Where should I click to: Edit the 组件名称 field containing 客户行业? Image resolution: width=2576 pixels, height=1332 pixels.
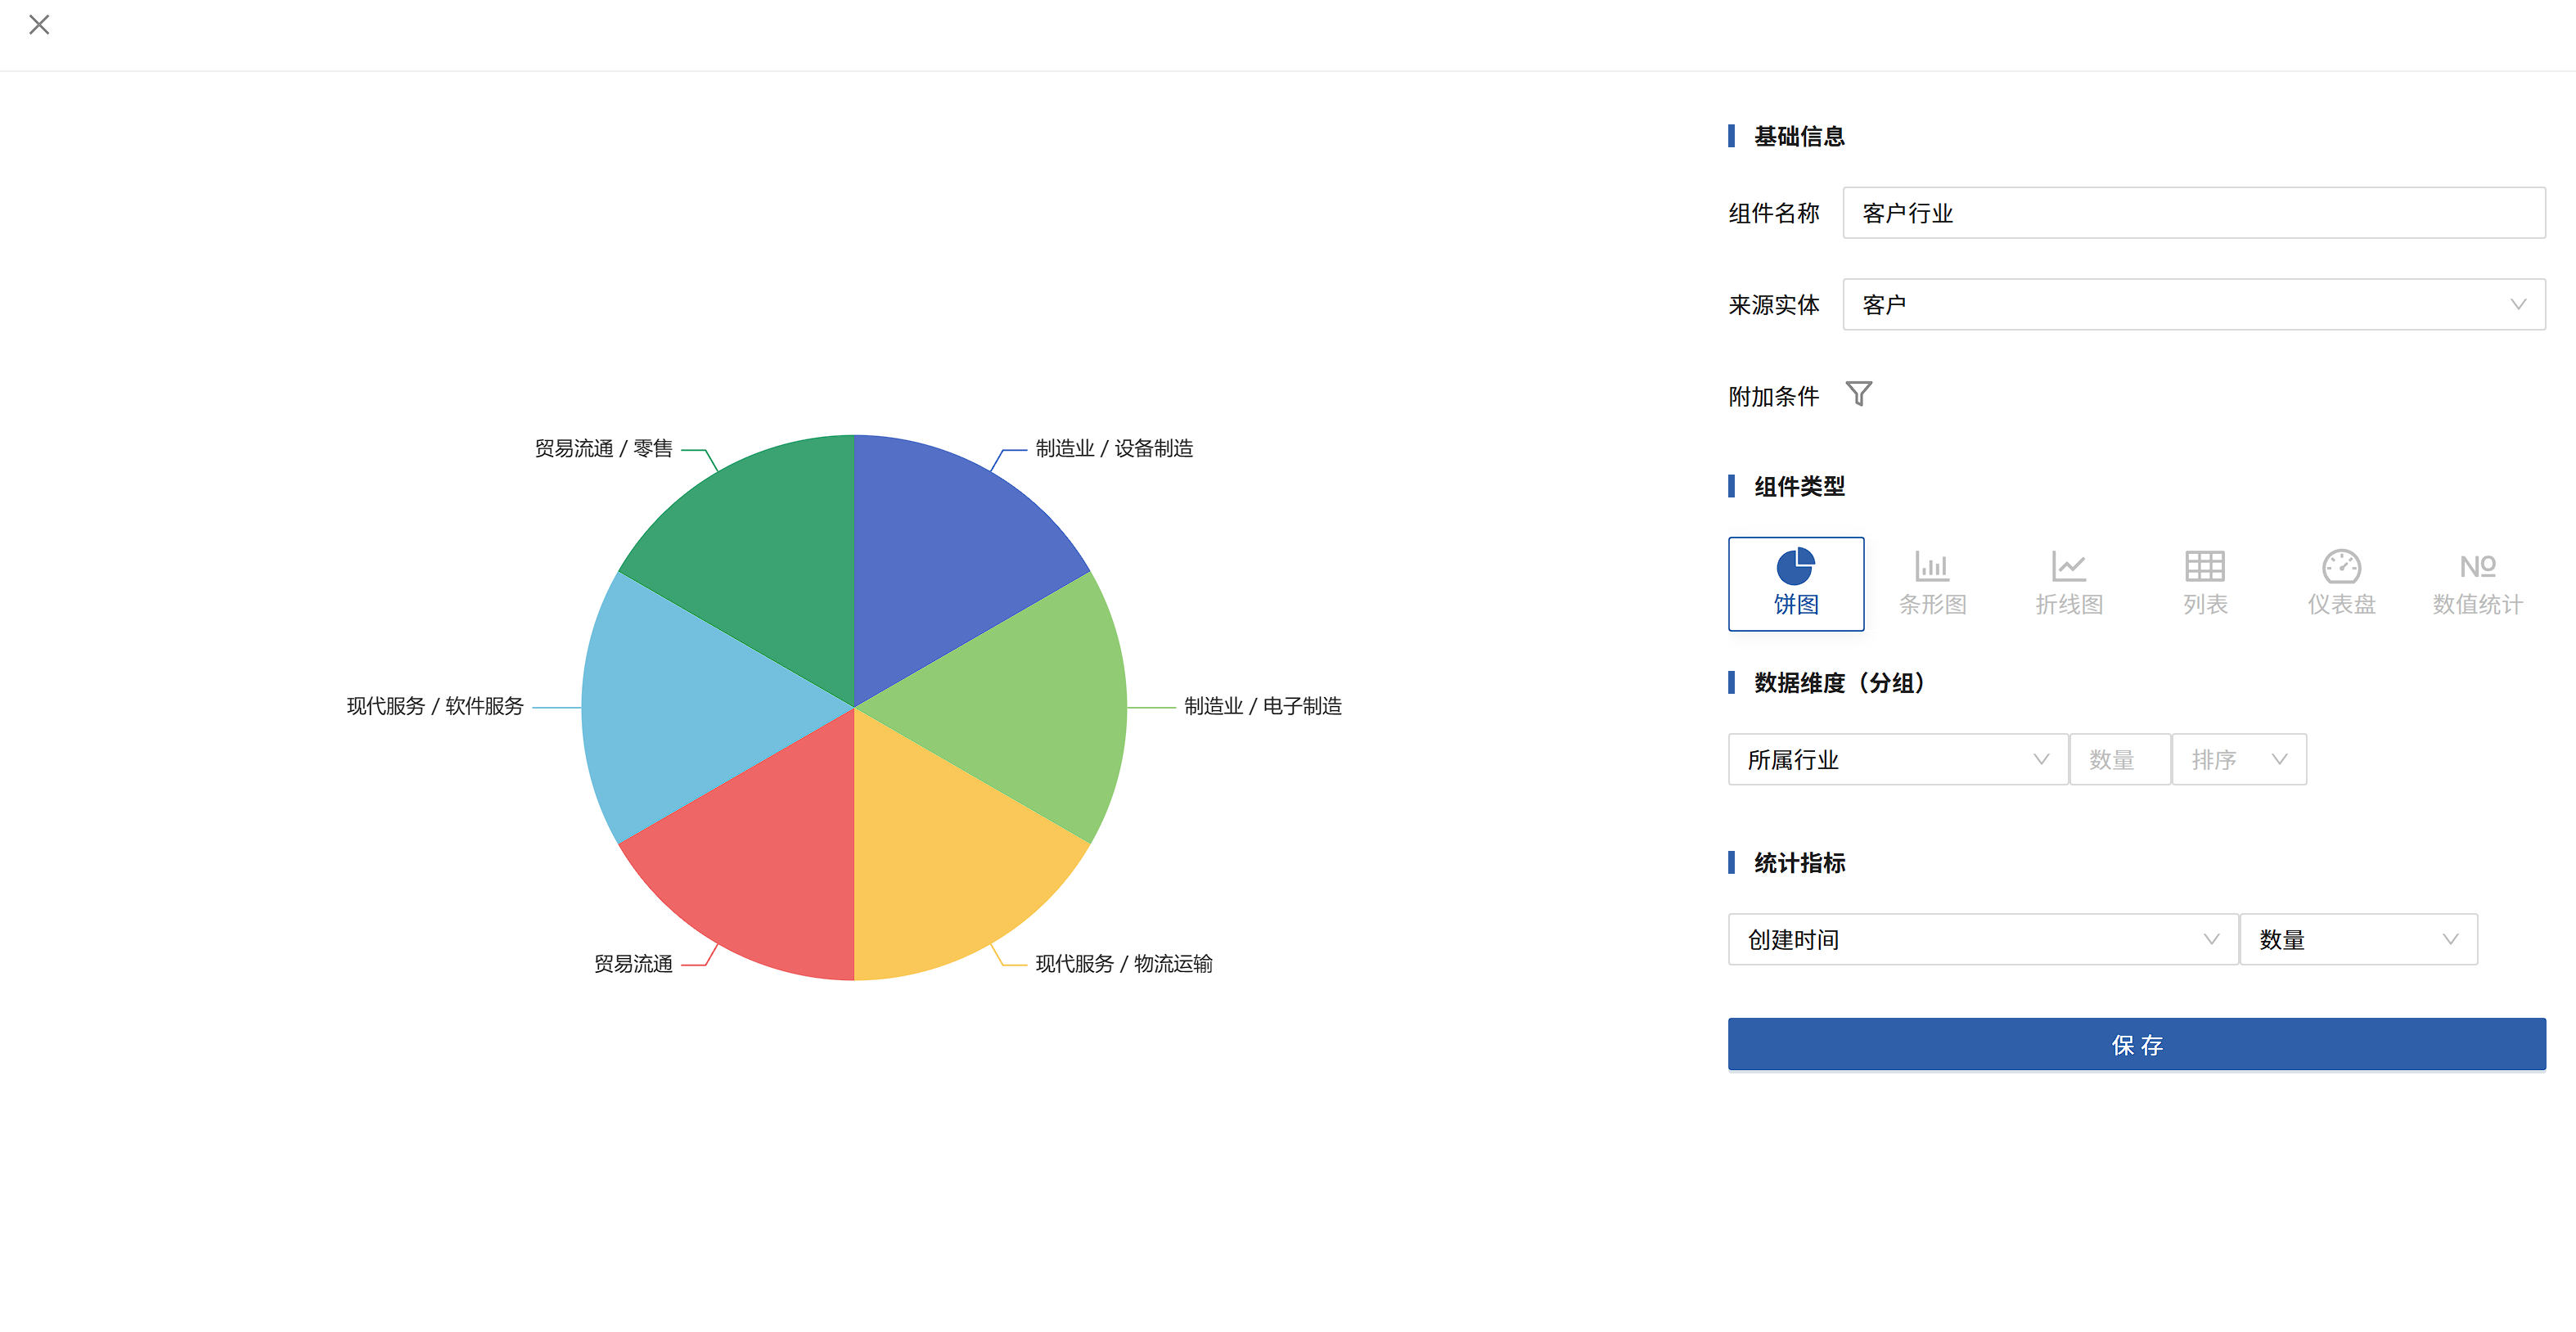[2194, 213]
